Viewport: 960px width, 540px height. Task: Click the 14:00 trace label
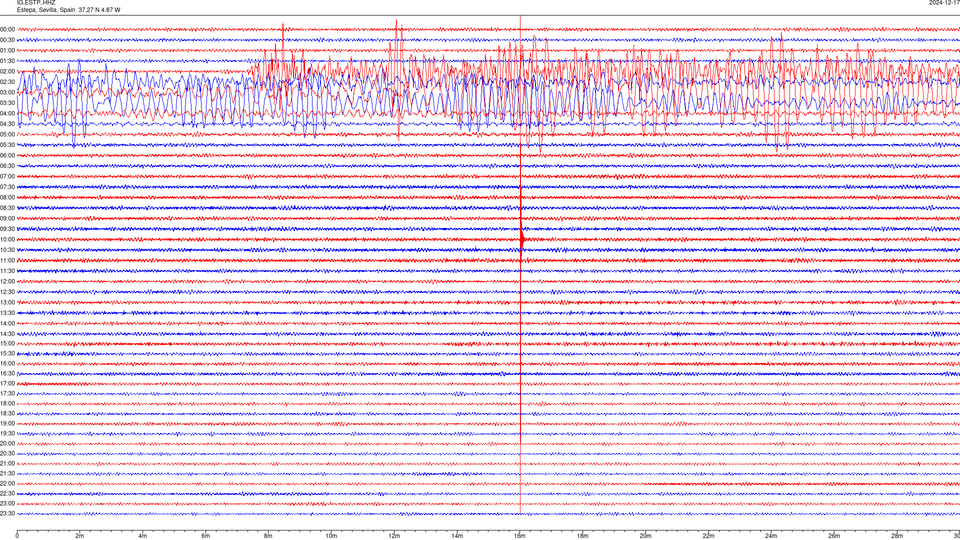pyautogui.click(x=7, y=323)
